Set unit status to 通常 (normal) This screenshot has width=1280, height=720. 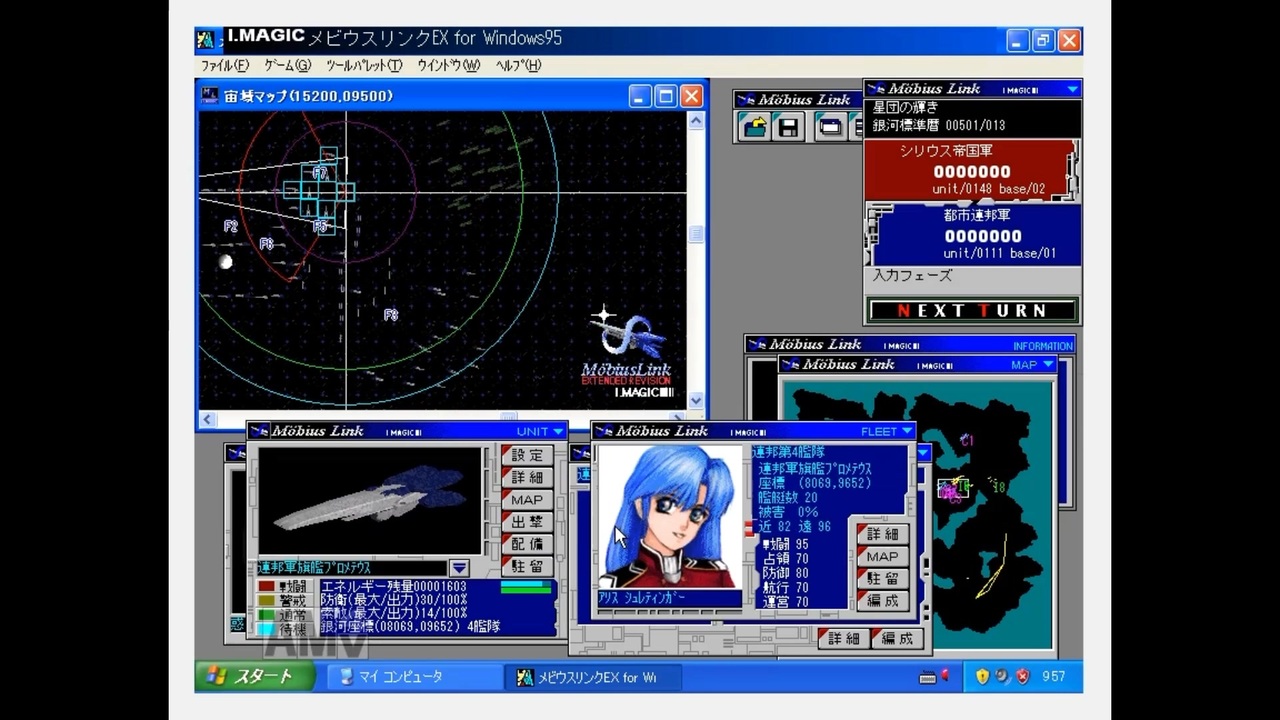click(x=284, y=614)
